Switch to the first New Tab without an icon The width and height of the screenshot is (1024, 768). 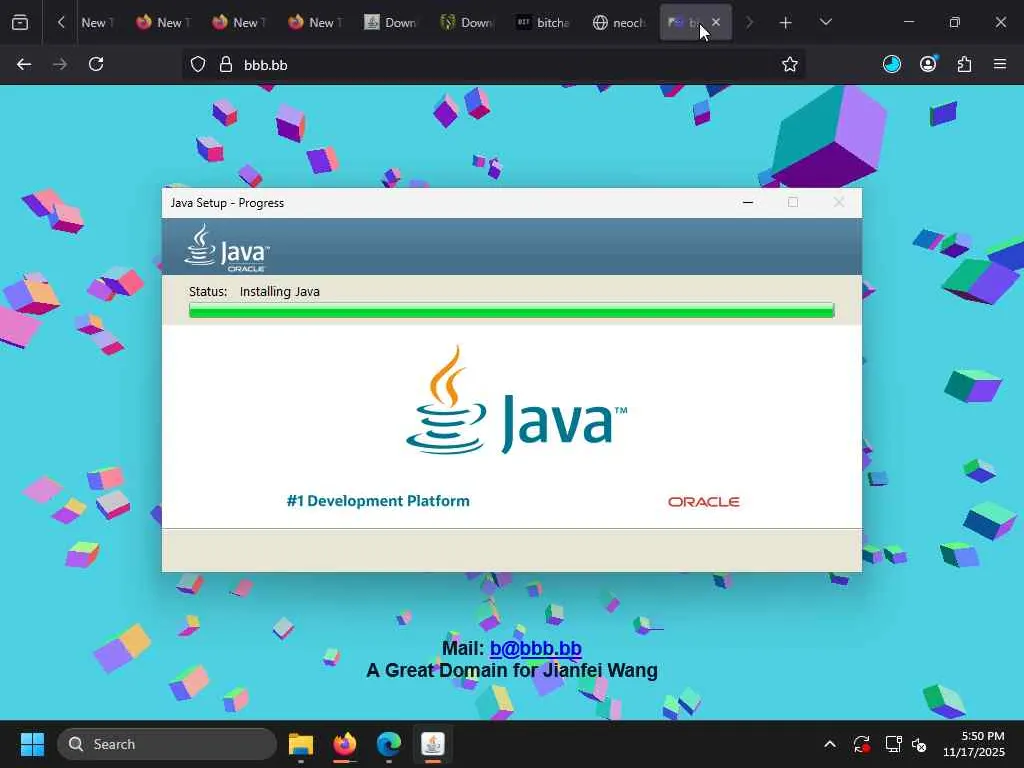[97, 22]
